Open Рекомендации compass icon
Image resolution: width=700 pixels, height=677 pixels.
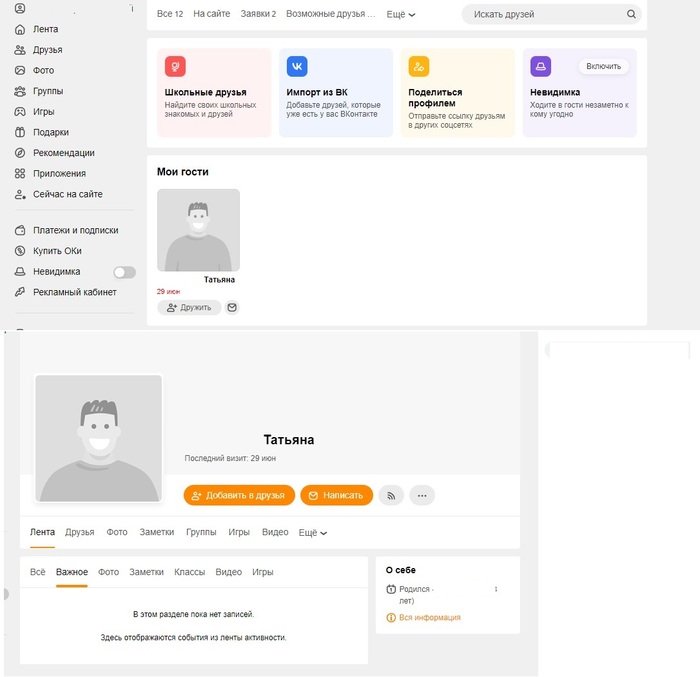click(x=20, y=153)
